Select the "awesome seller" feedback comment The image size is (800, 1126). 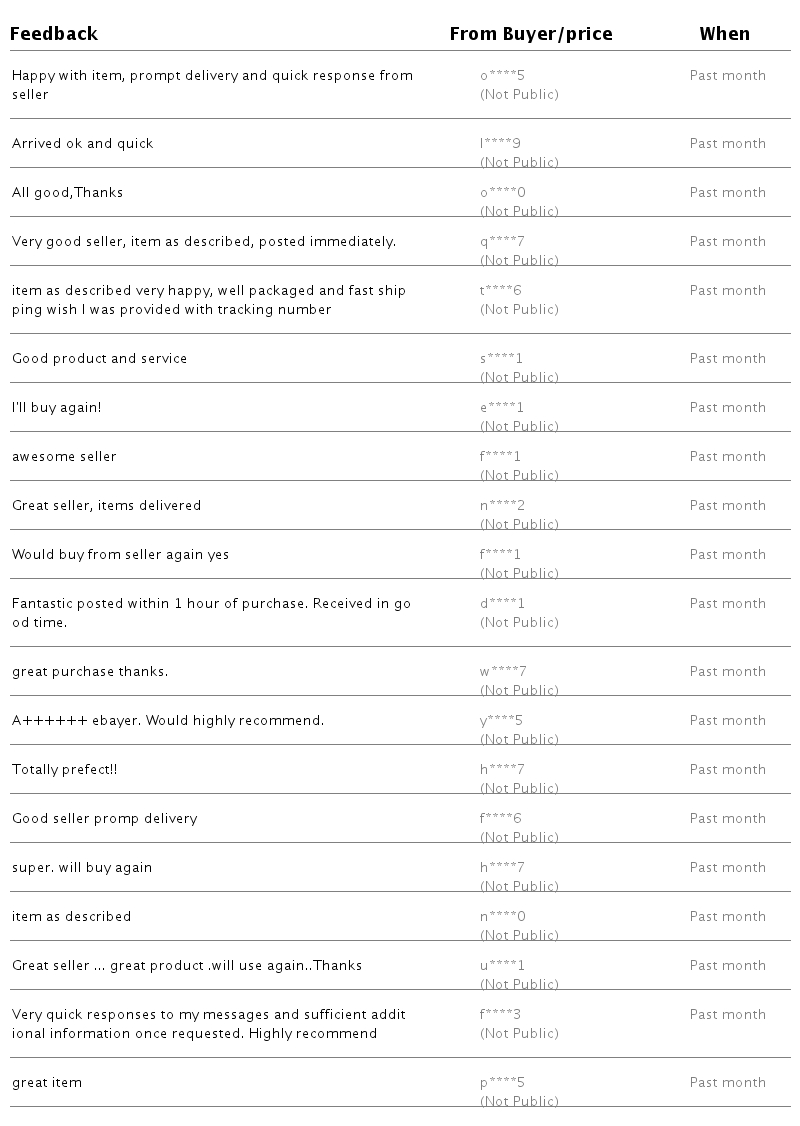tap(64, 456)
